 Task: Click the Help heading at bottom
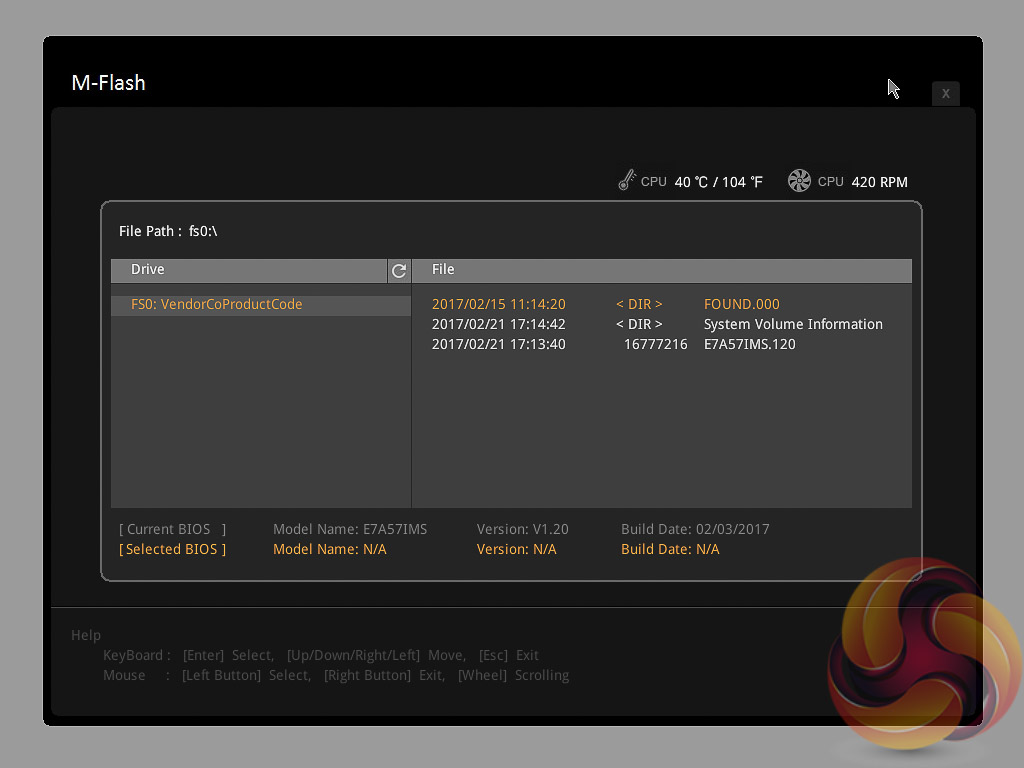(x=86, y=636)
